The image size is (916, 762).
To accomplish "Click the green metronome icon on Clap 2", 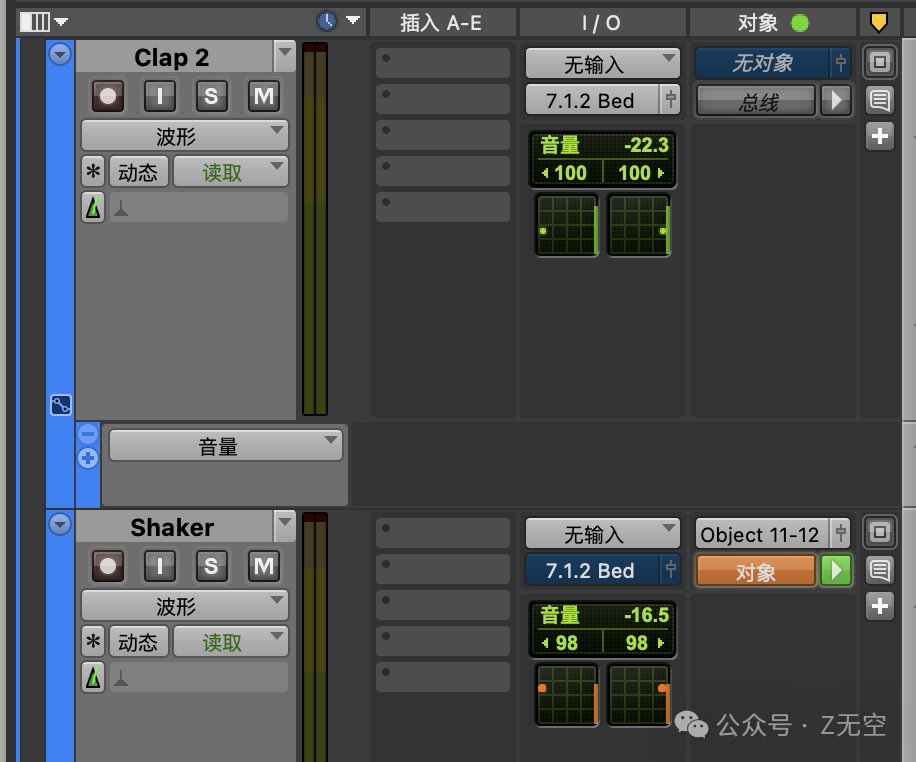I will coord(93,208).
